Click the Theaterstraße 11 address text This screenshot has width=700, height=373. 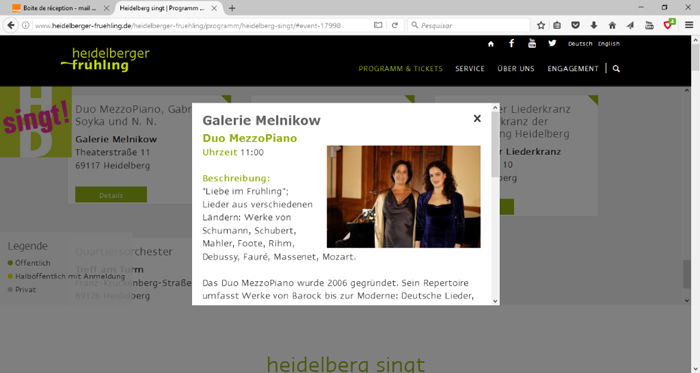(x=112, y=152)
